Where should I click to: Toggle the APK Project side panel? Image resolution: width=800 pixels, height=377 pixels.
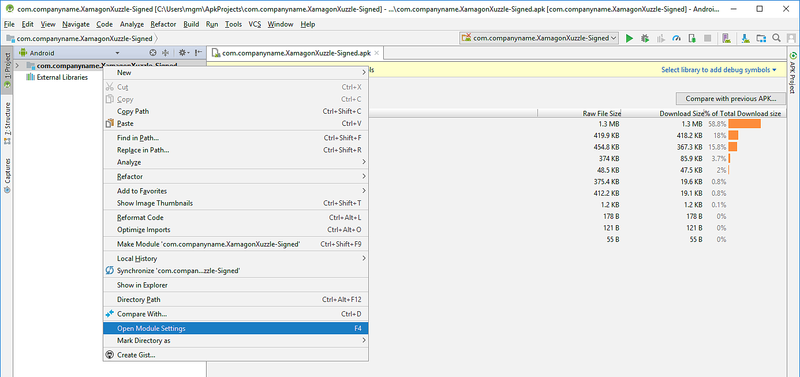pyautogui.click(x=793, y=72)
